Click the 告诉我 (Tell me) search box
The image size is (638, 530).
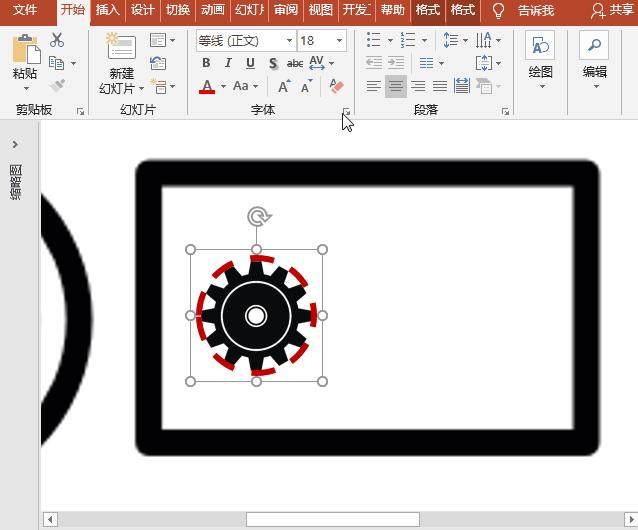(x=535, y=10)
